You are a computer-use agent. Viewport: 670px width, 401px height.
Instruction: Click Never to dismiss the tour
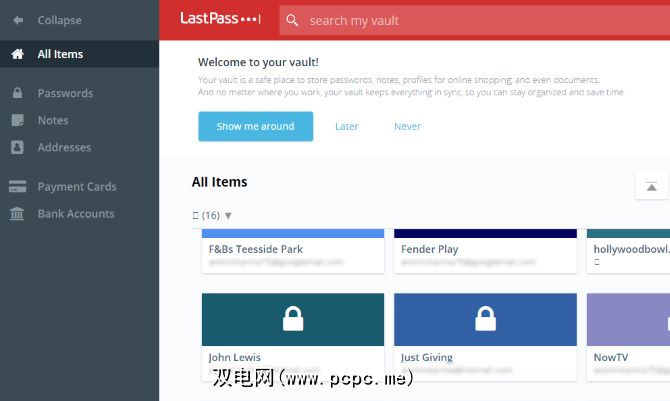coord(407,126)
